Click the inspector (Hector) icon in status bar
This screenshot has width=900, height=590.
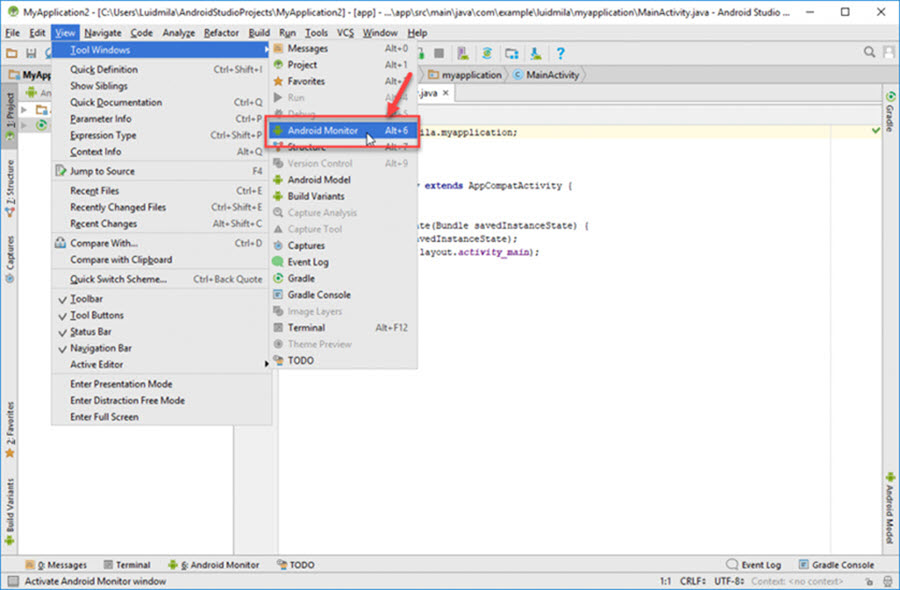[887, 581]
